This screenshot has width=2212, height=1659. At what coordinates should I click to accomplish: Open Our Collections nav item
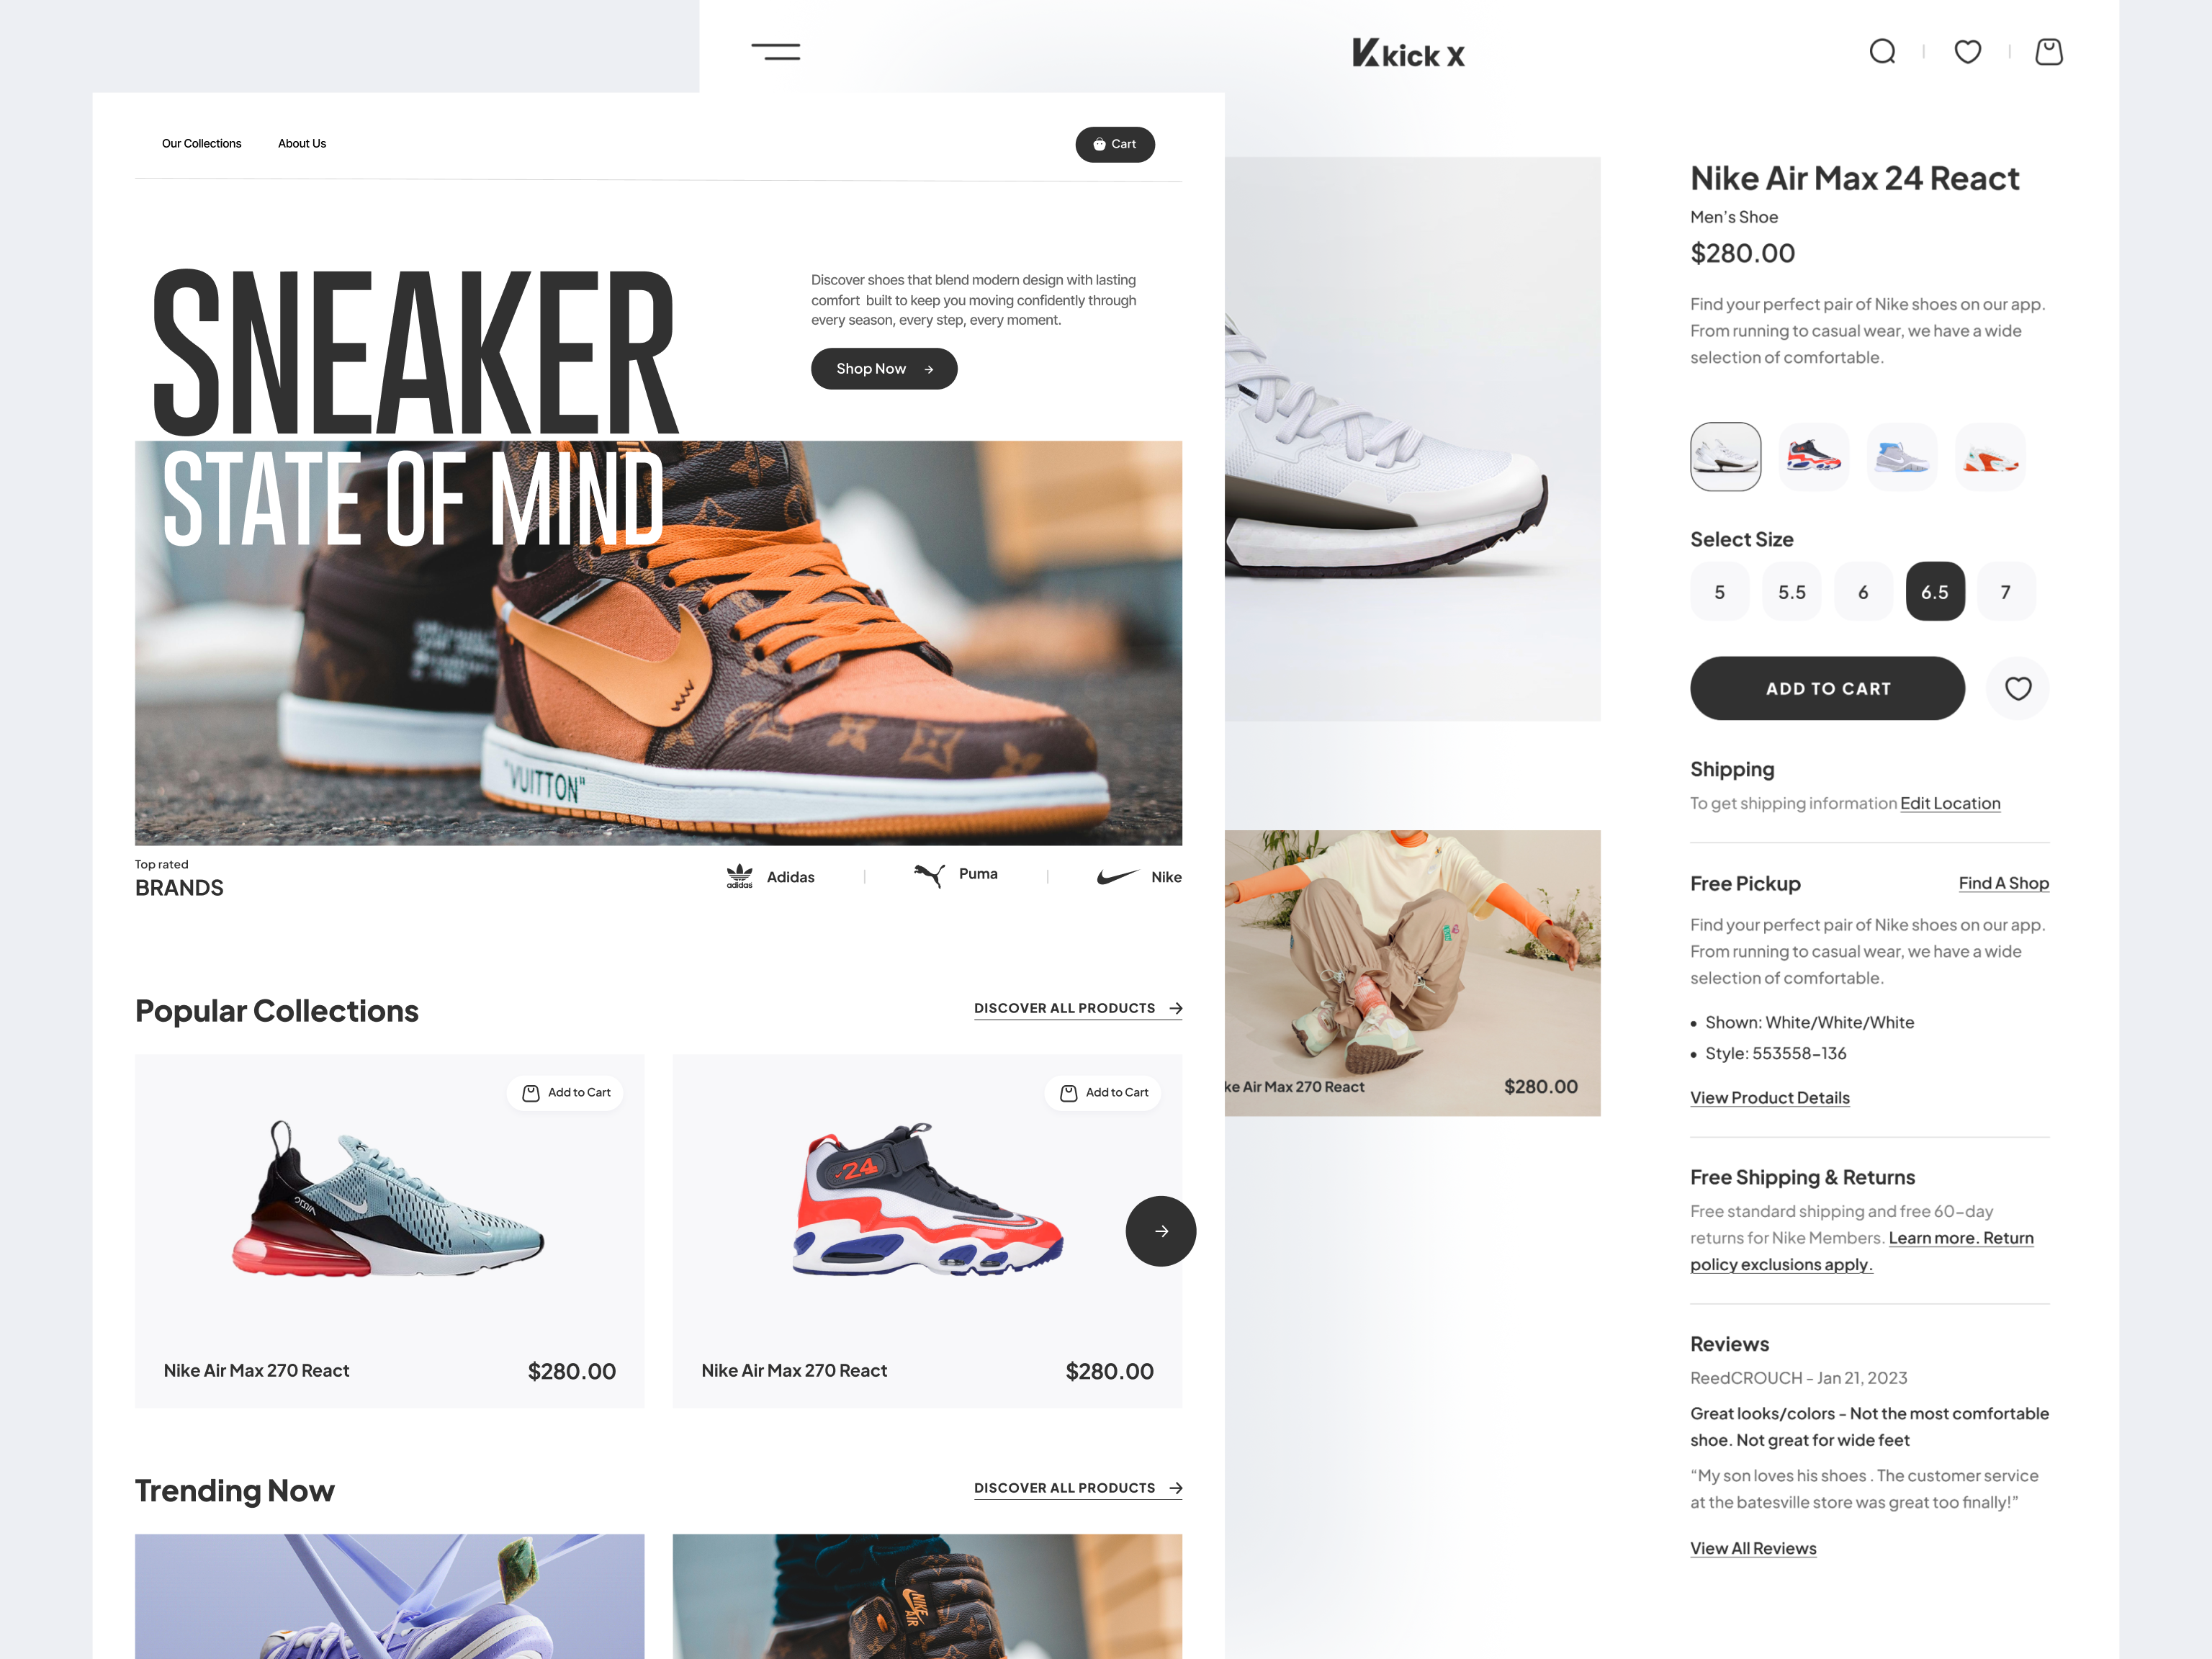202,144
